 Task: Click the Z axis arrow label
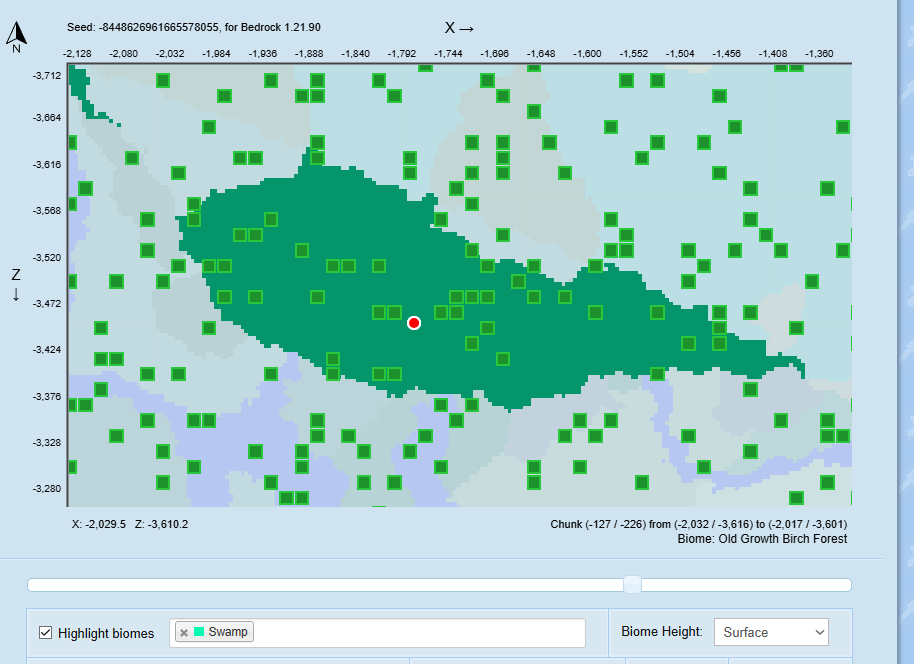16,284
